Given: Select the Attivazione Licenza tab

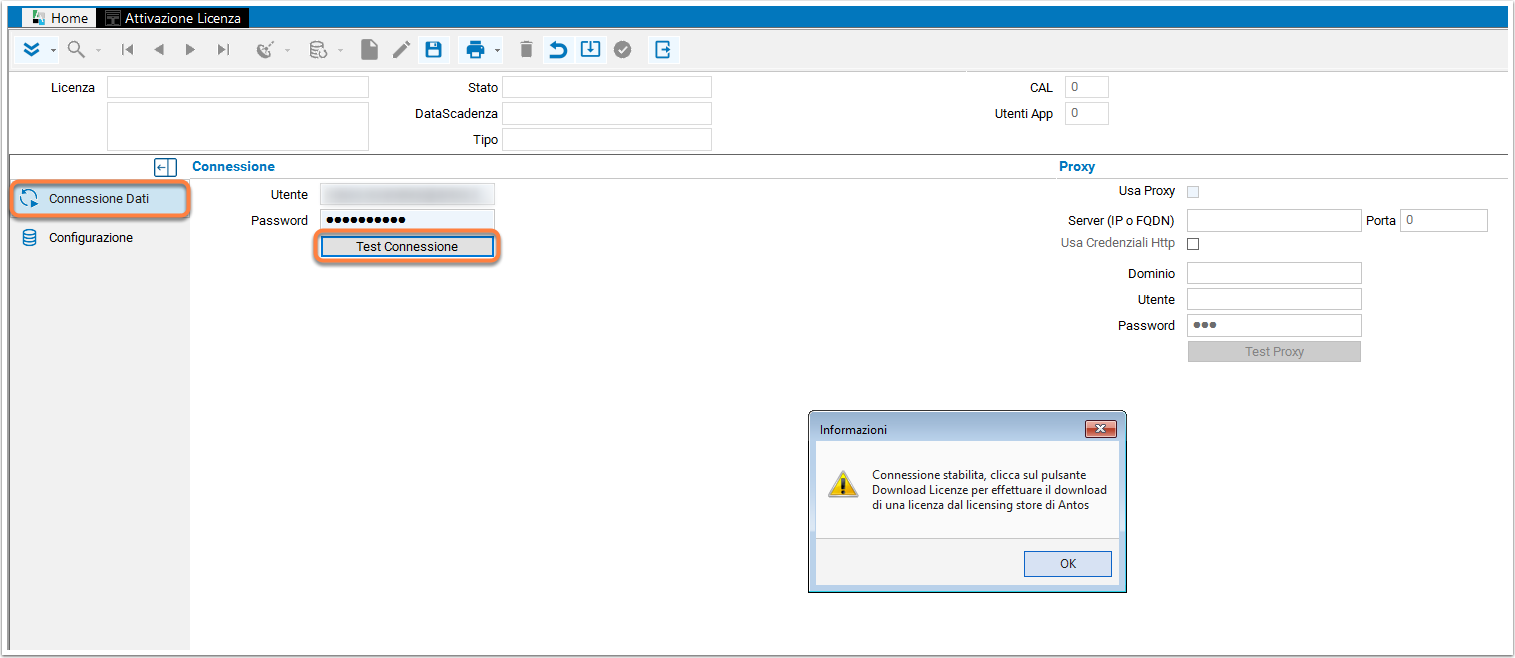Looking at the screenshot, I should tap(173, 18).
